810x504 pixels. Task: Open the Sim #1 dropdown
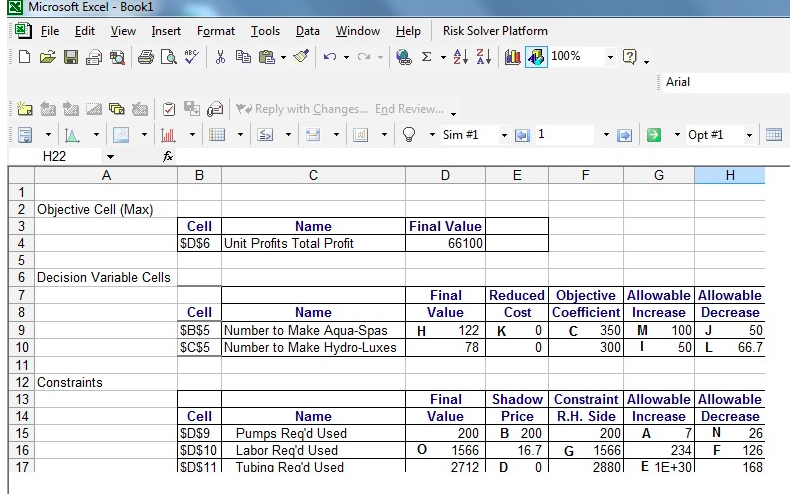pyautogui.click(x=503, y=134)
